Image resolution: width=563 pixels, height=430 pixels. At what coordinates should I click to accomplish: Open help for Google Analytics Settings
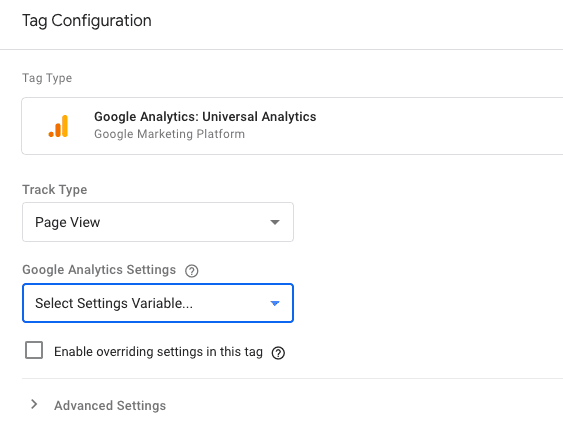[x=191, y=271]
